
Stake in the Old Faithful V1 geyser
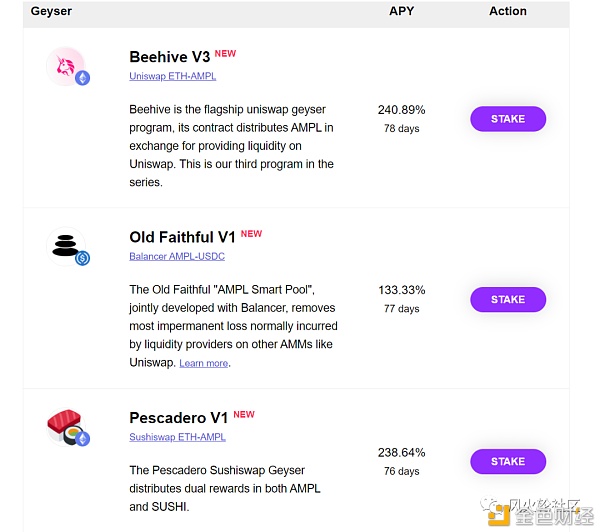pyautogui.click(x=508, y=299)
